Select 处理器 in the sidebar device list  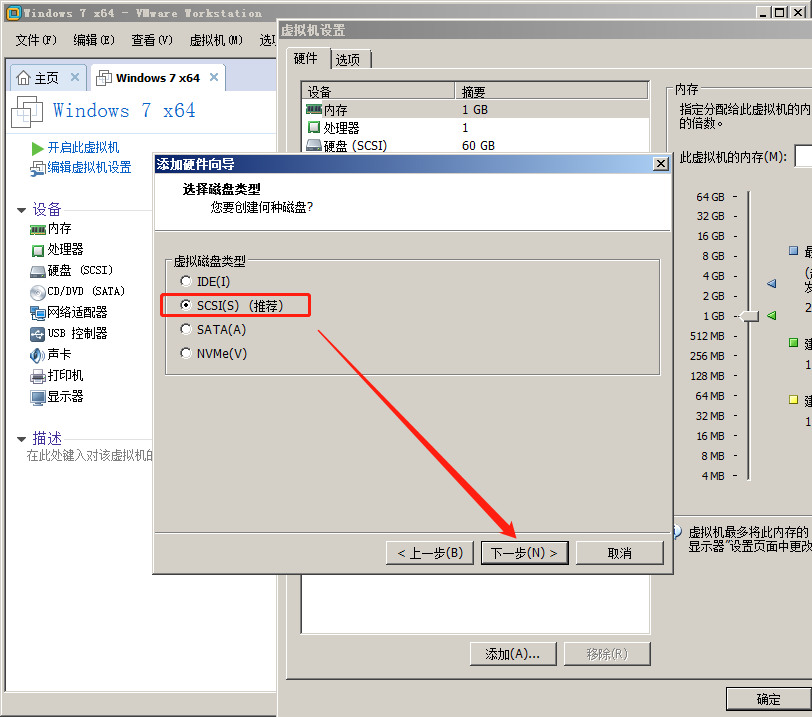pyautogui.click(x=65, y=250)
